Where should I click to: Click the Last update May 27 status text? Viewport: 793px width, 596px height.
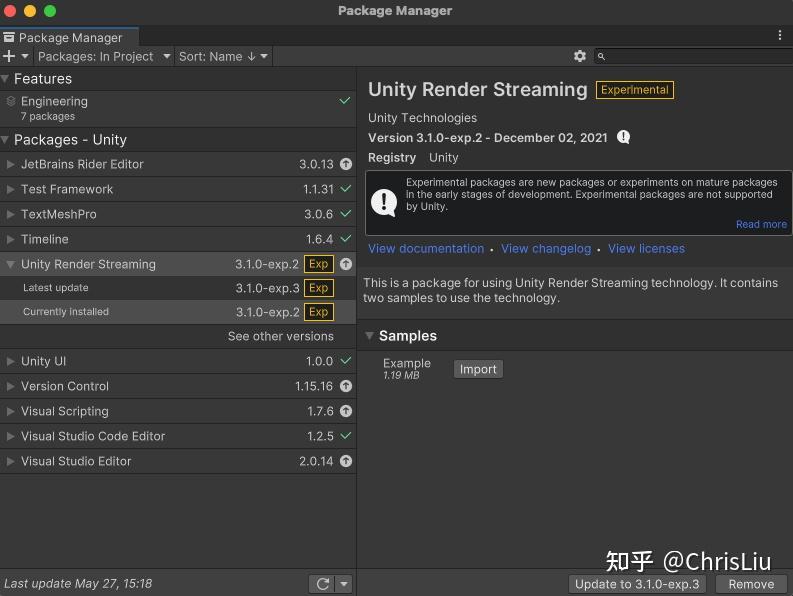(78, 583)
